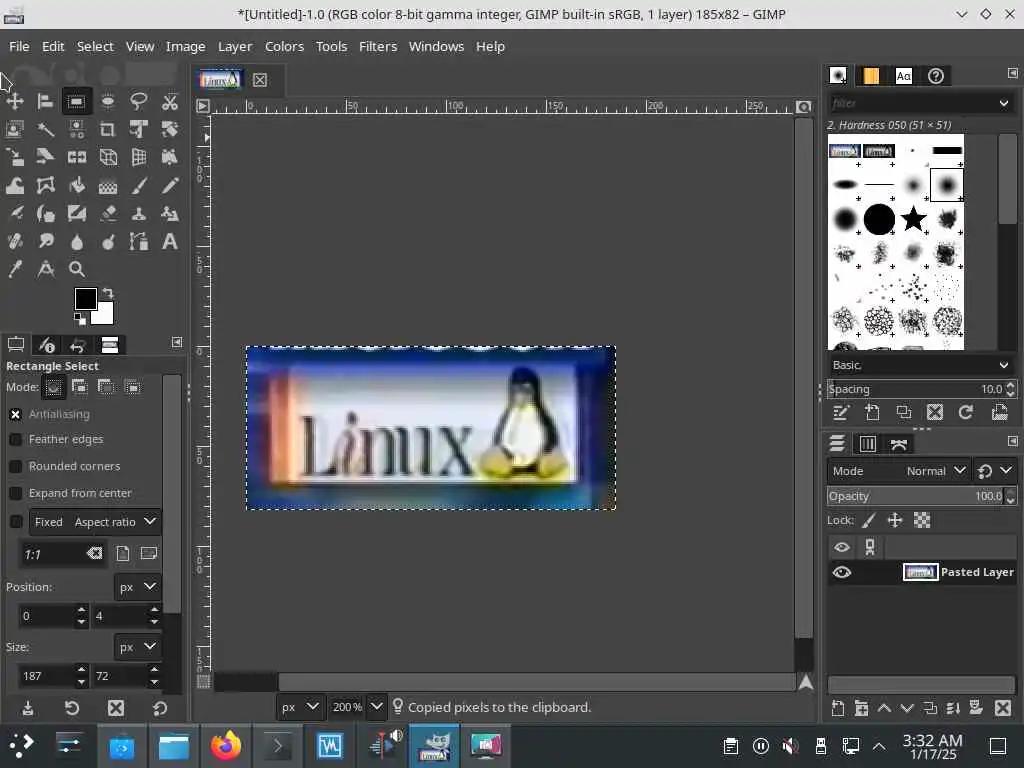1024x768 pixels.
Task: Refresh the brushes list
Action: pos(965,412)
